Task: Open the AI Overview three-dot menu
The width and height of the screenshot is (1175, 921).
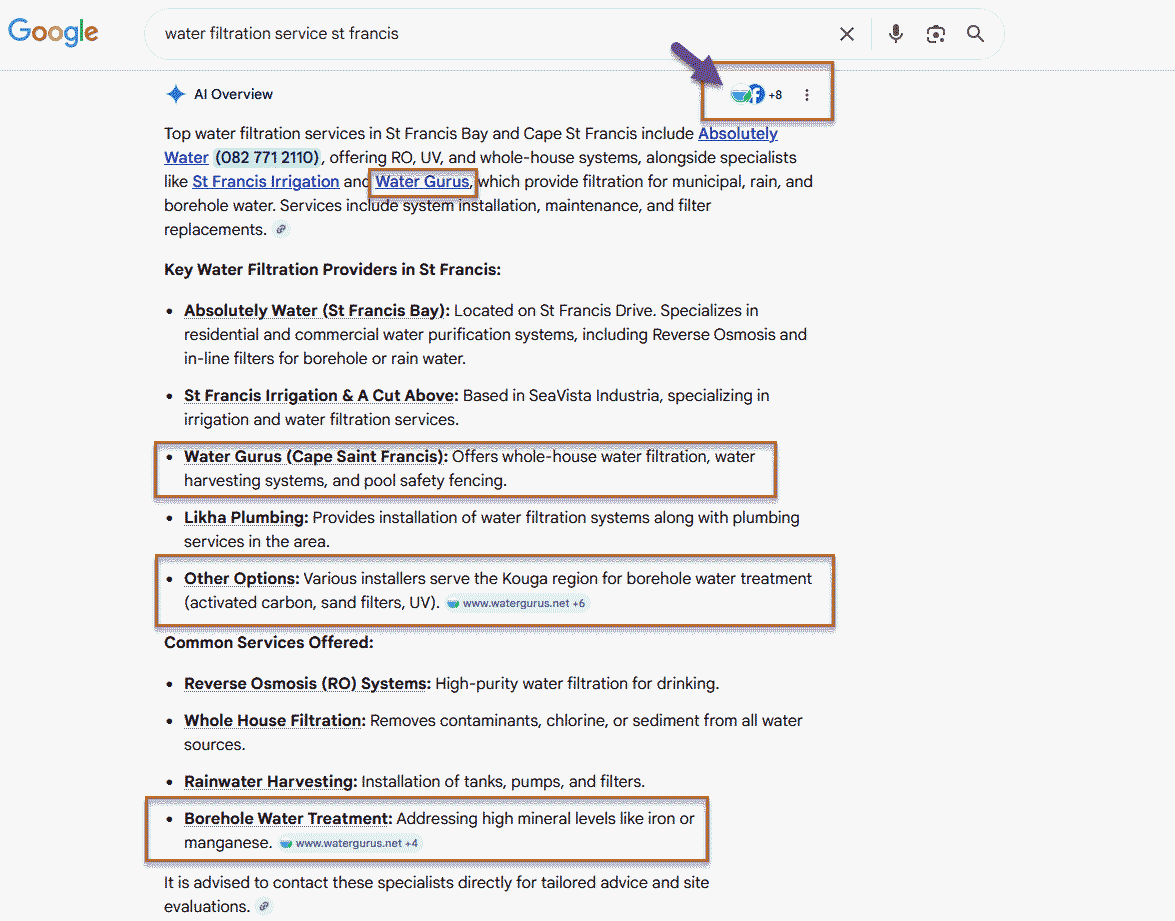Action: tap(807, 94)
